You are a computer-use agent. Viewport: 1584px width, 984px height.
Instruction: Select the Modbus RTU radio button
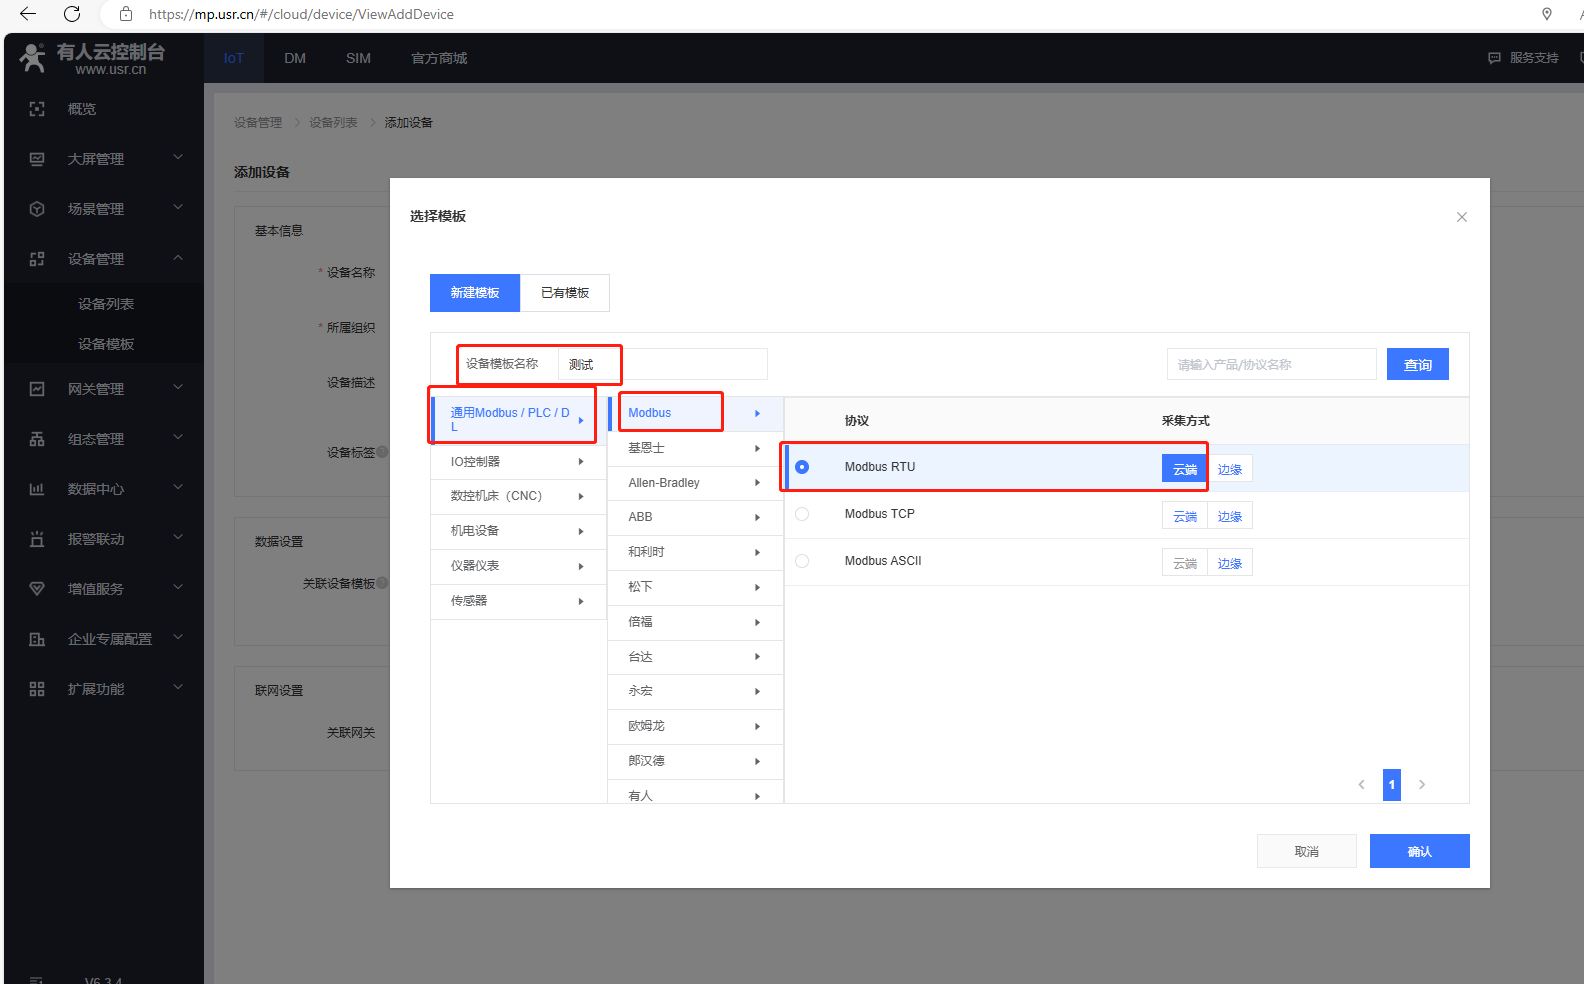pos(802,467)
